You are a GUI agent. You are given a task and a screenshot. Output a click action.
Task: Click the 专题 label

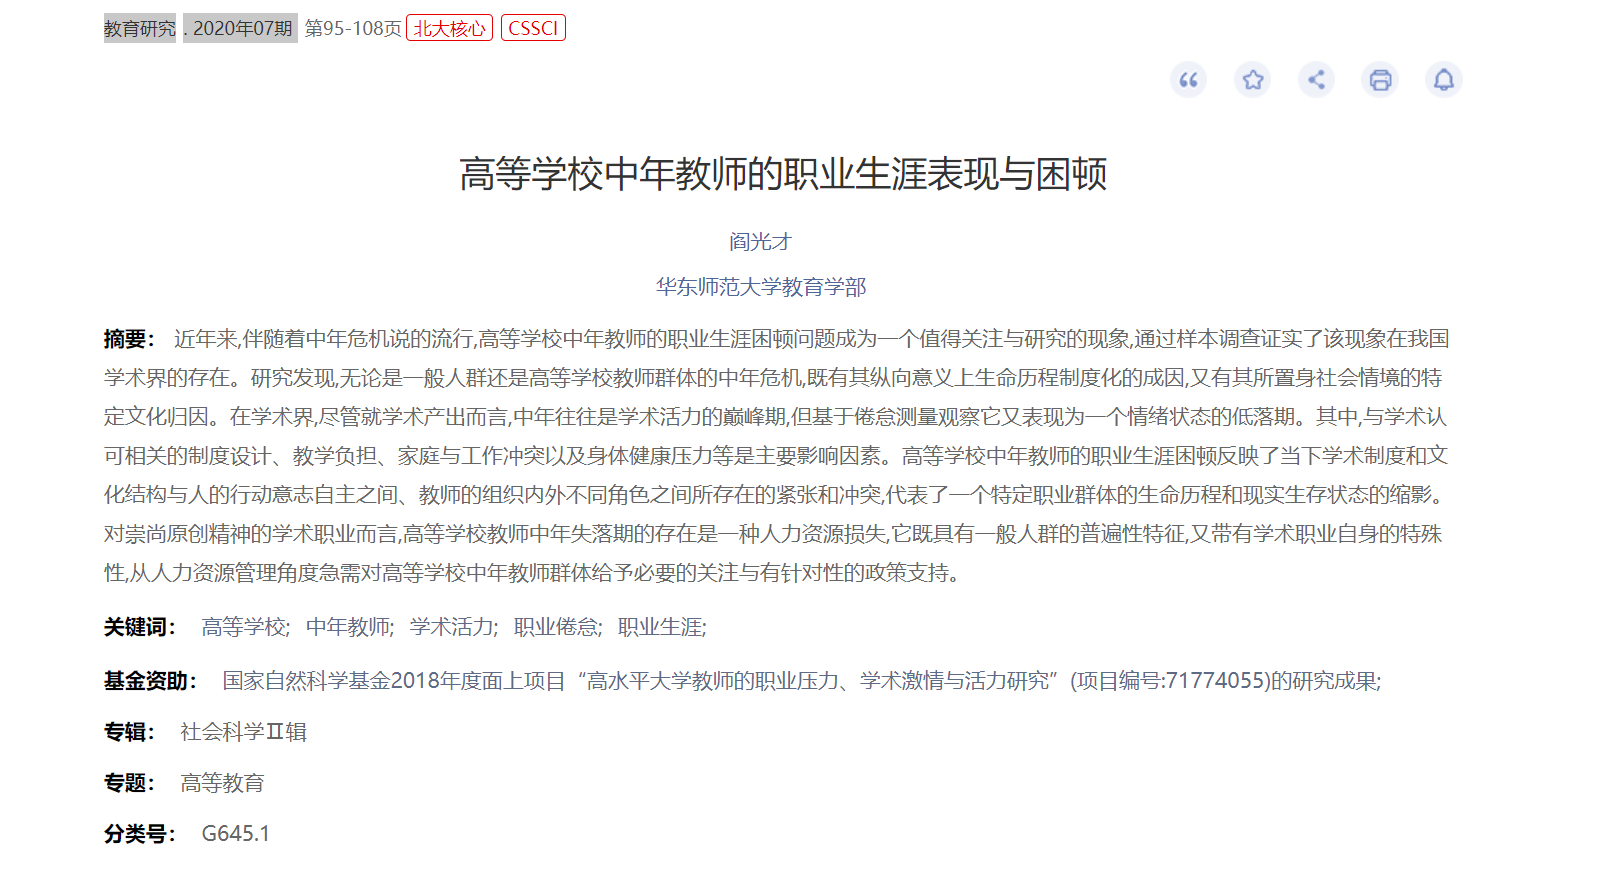pos(129,783)
